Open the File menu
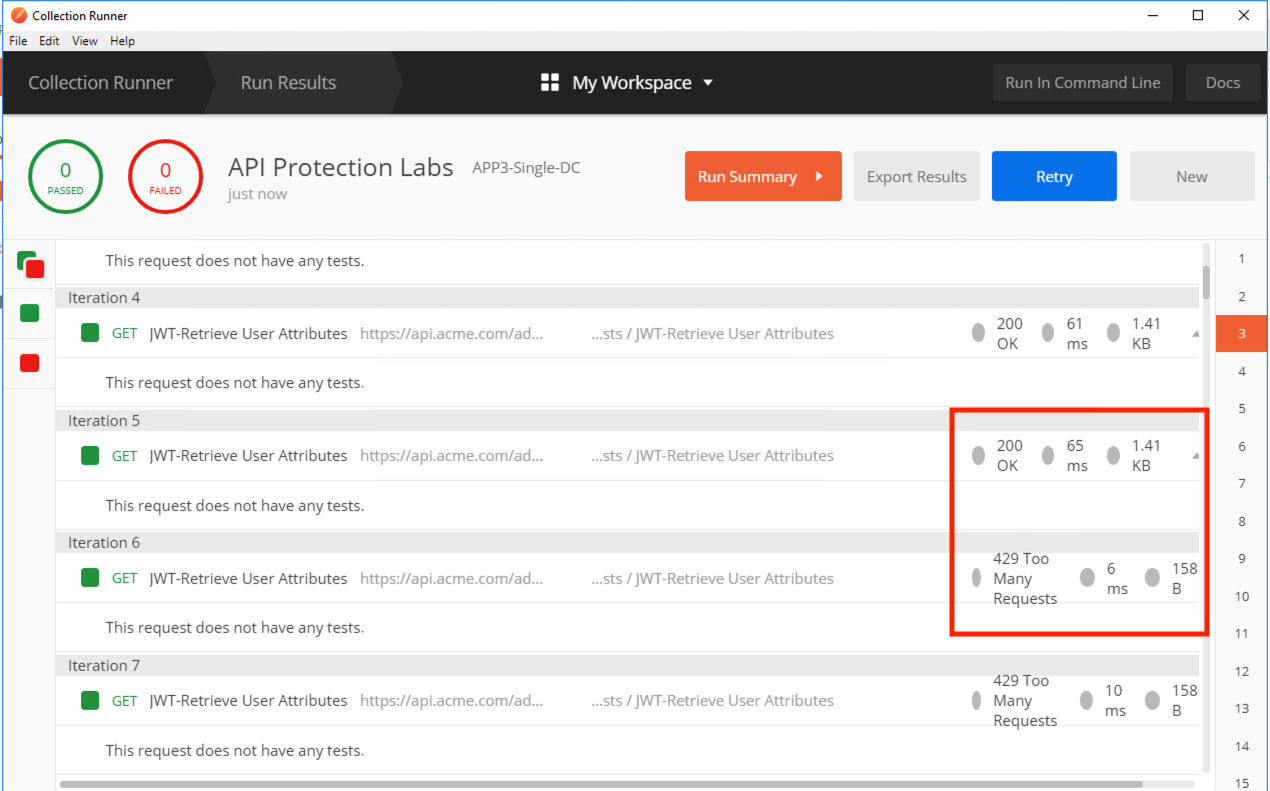This screenshot has height=791, width=1270. [x=18, y=41]
